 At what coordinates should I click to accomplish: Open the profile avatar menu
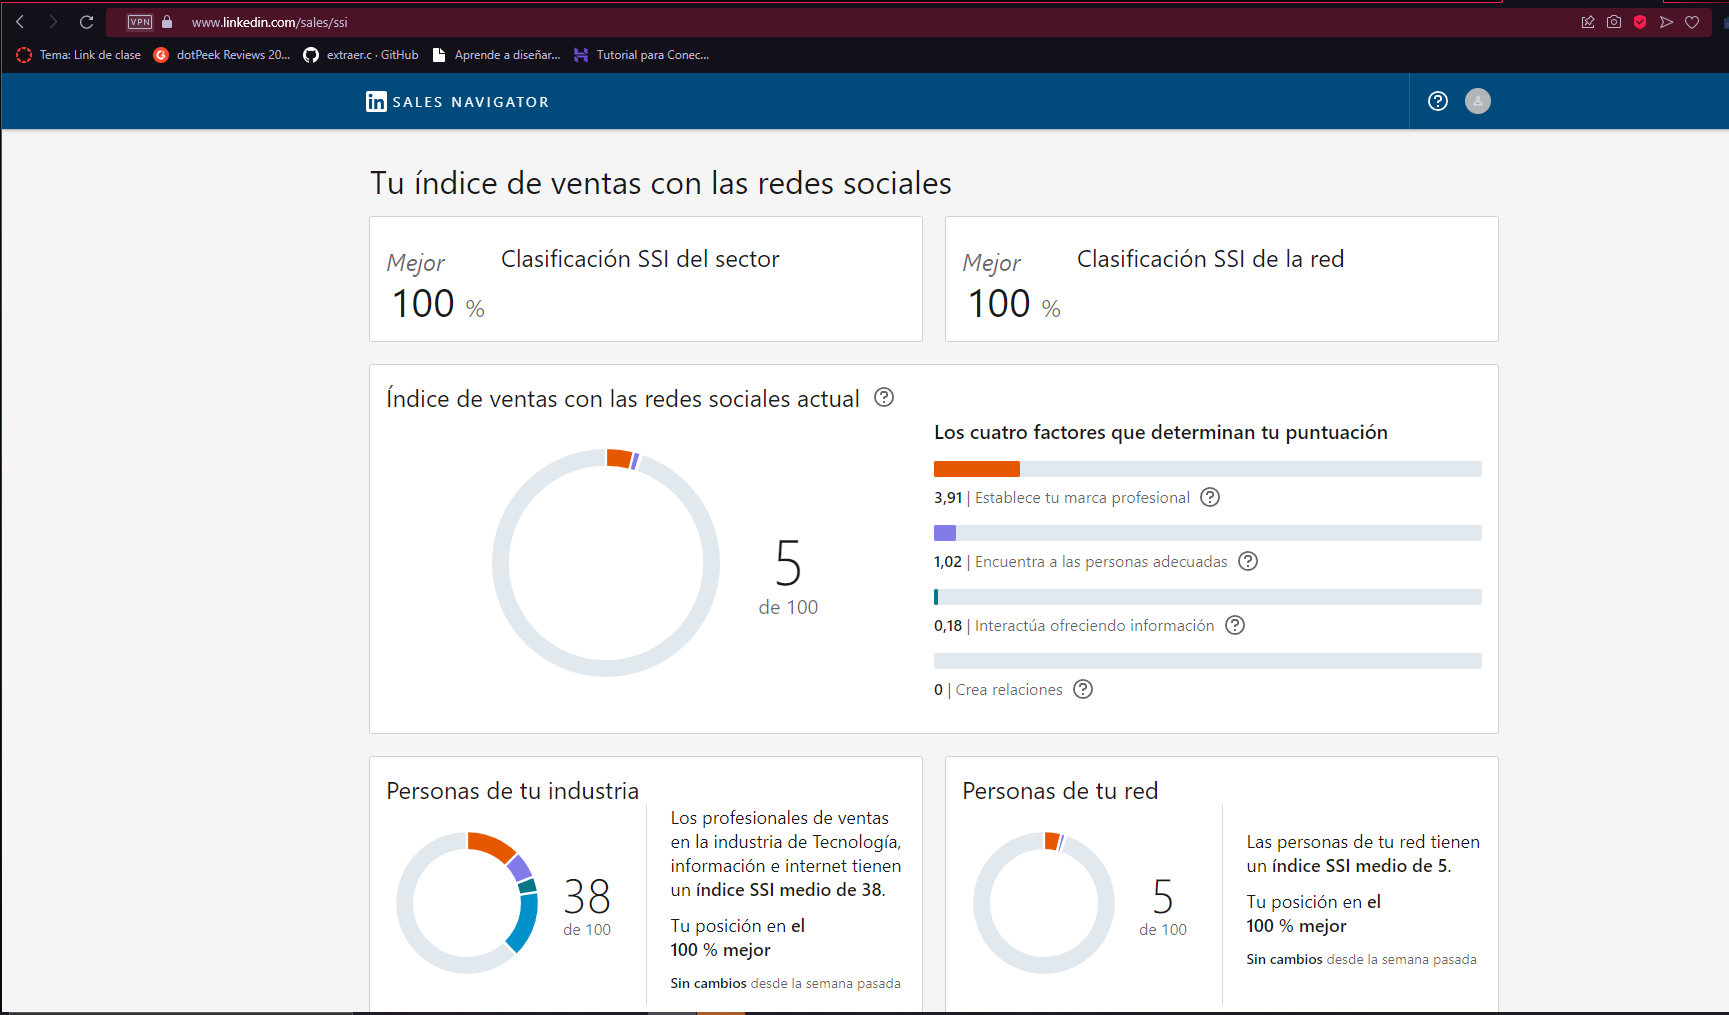point(1478,101)
